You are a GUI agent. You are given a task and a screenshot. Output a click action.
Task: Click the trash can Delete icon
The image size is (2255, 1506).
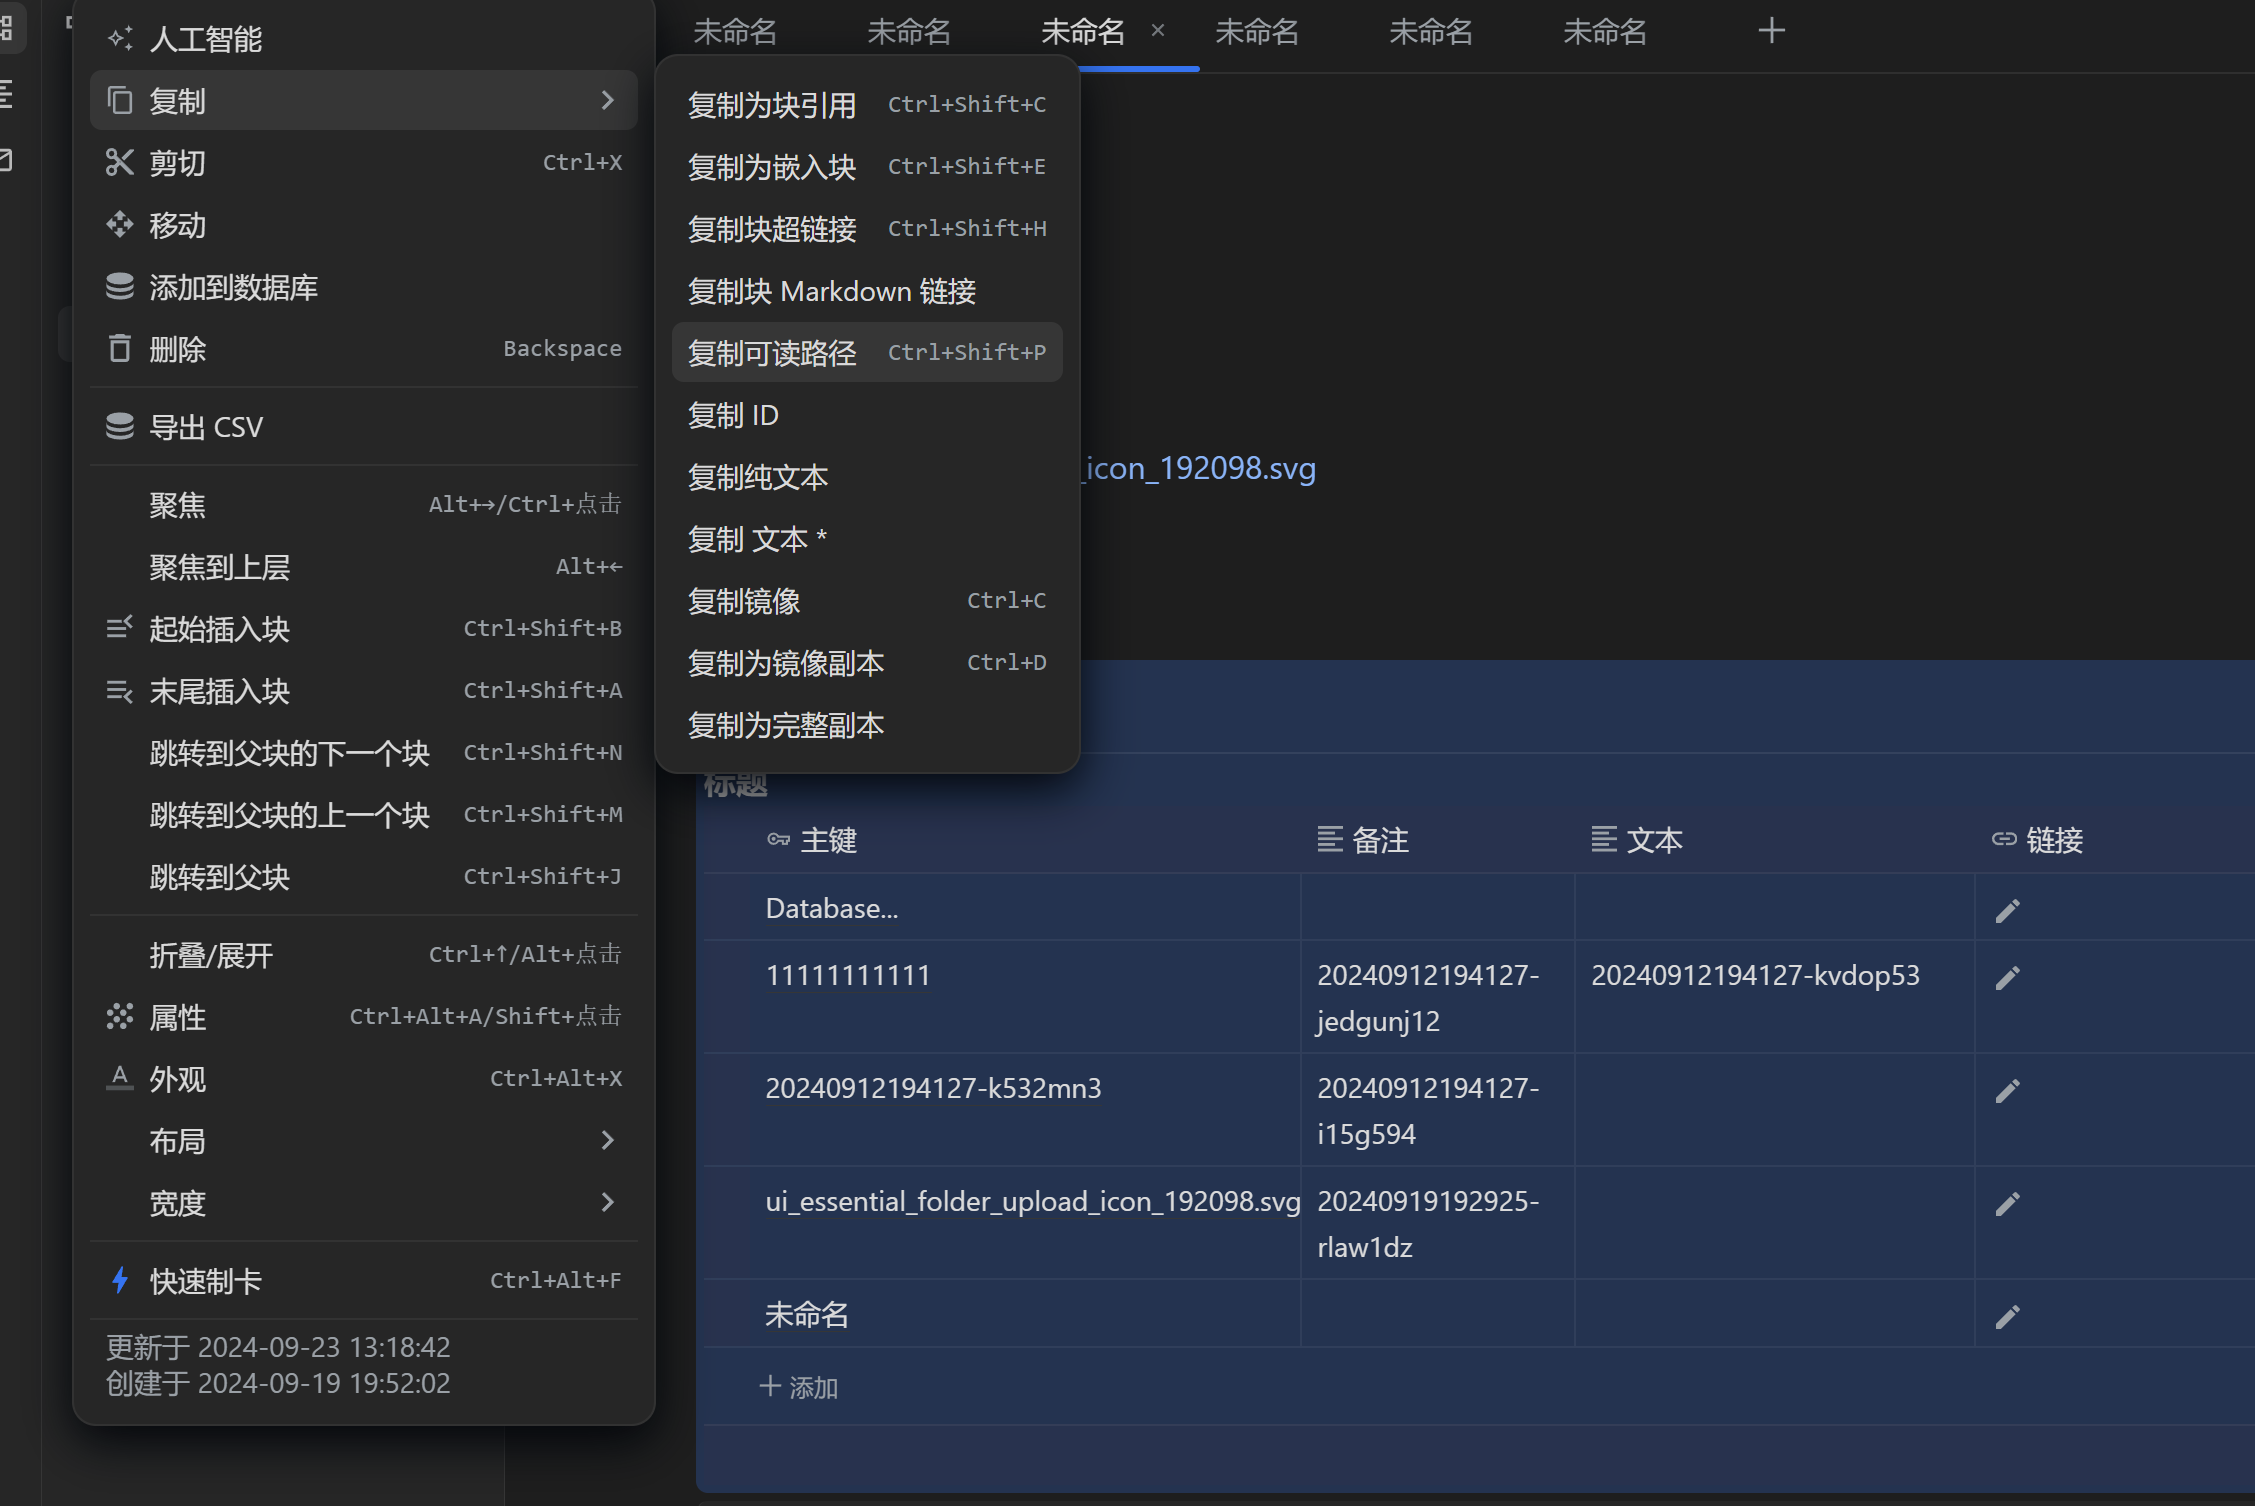click(120, 349)
